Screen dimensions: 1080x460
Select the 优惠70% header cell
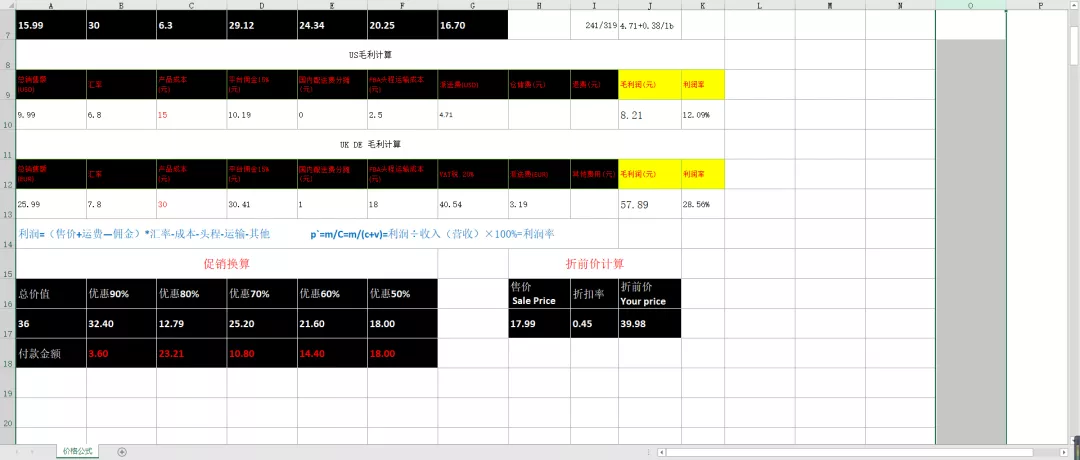tap(262, 293)
